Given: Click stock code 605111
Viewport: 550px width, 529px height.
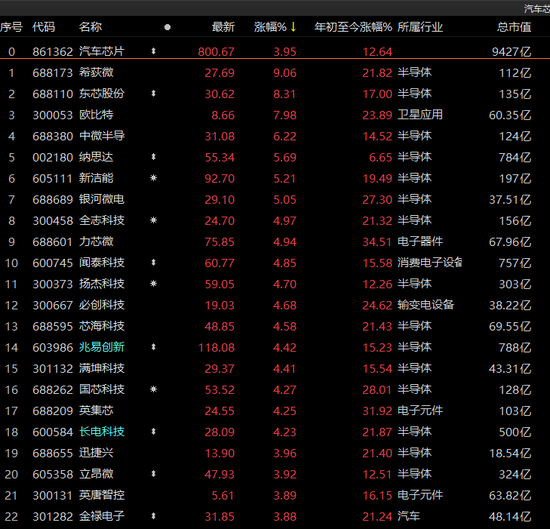Looking at the screenshot, I should click(x=53, y=178).
